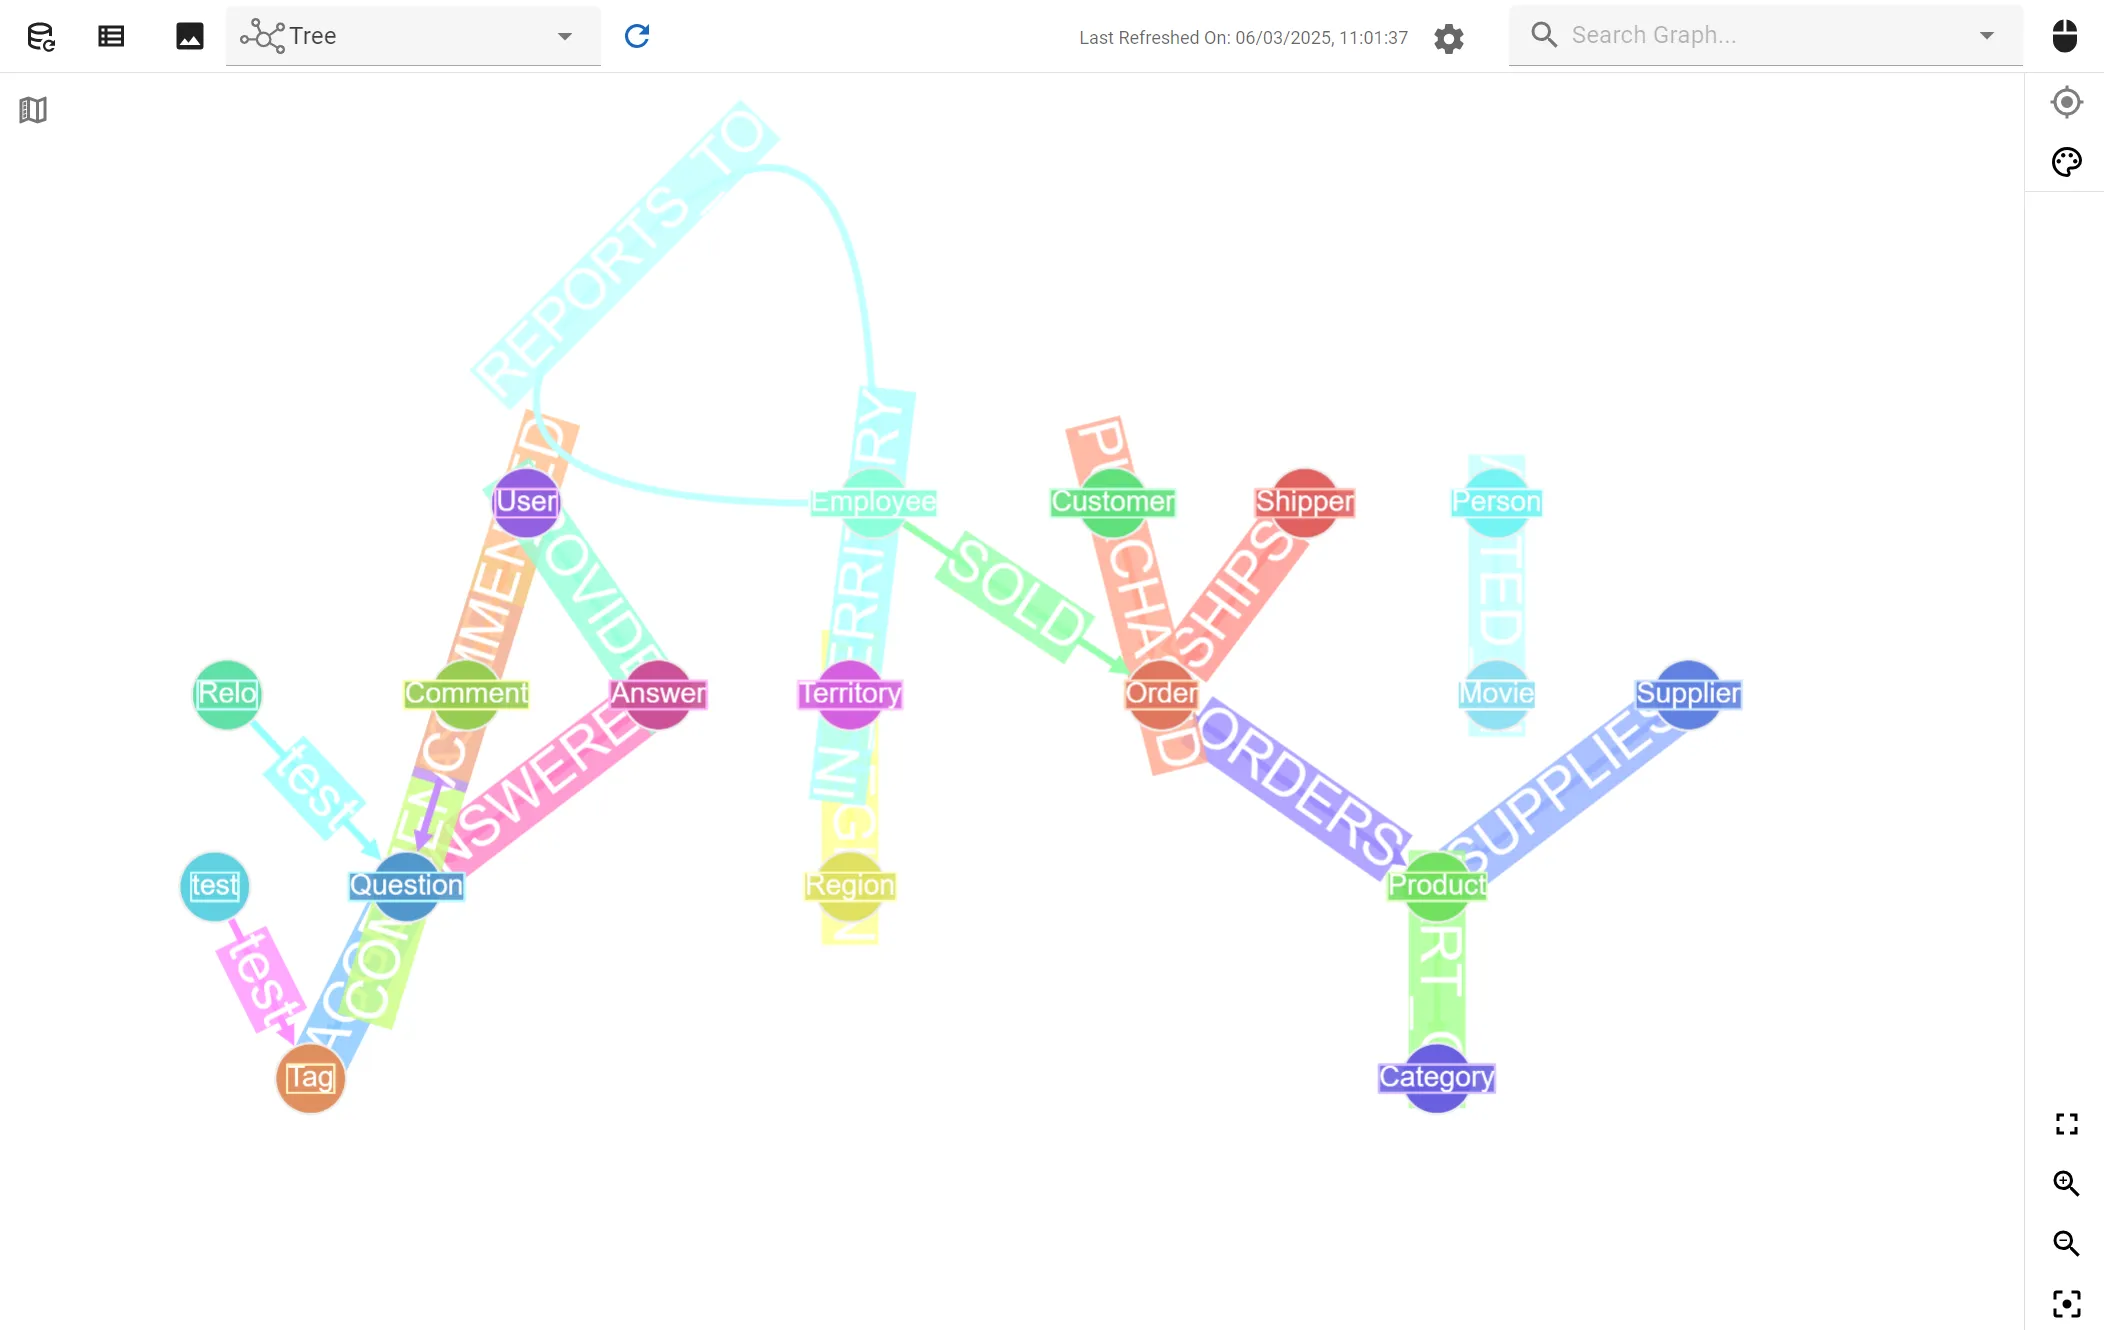This screenshot has width=2104, height=1330.
Task: Click the locate target icon
Action: point(2067,102)
